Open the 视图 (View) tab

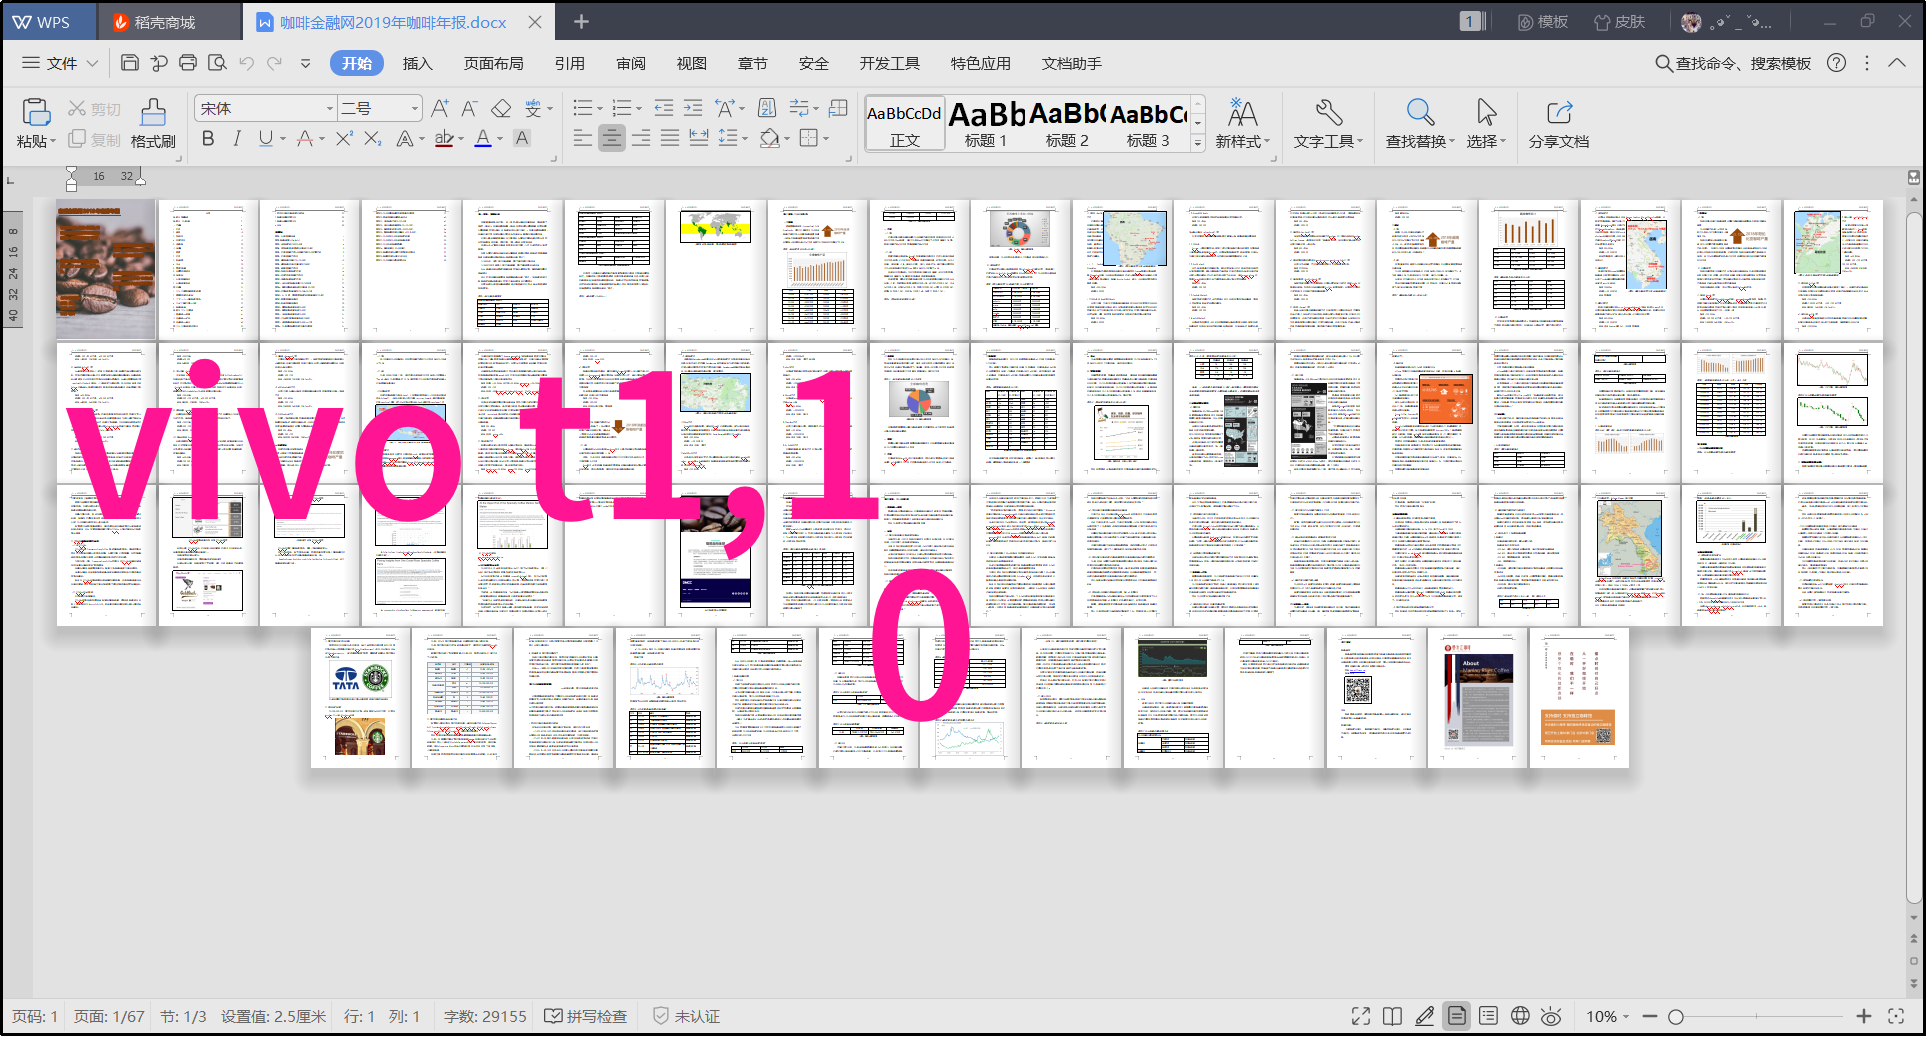click(691, 63)
